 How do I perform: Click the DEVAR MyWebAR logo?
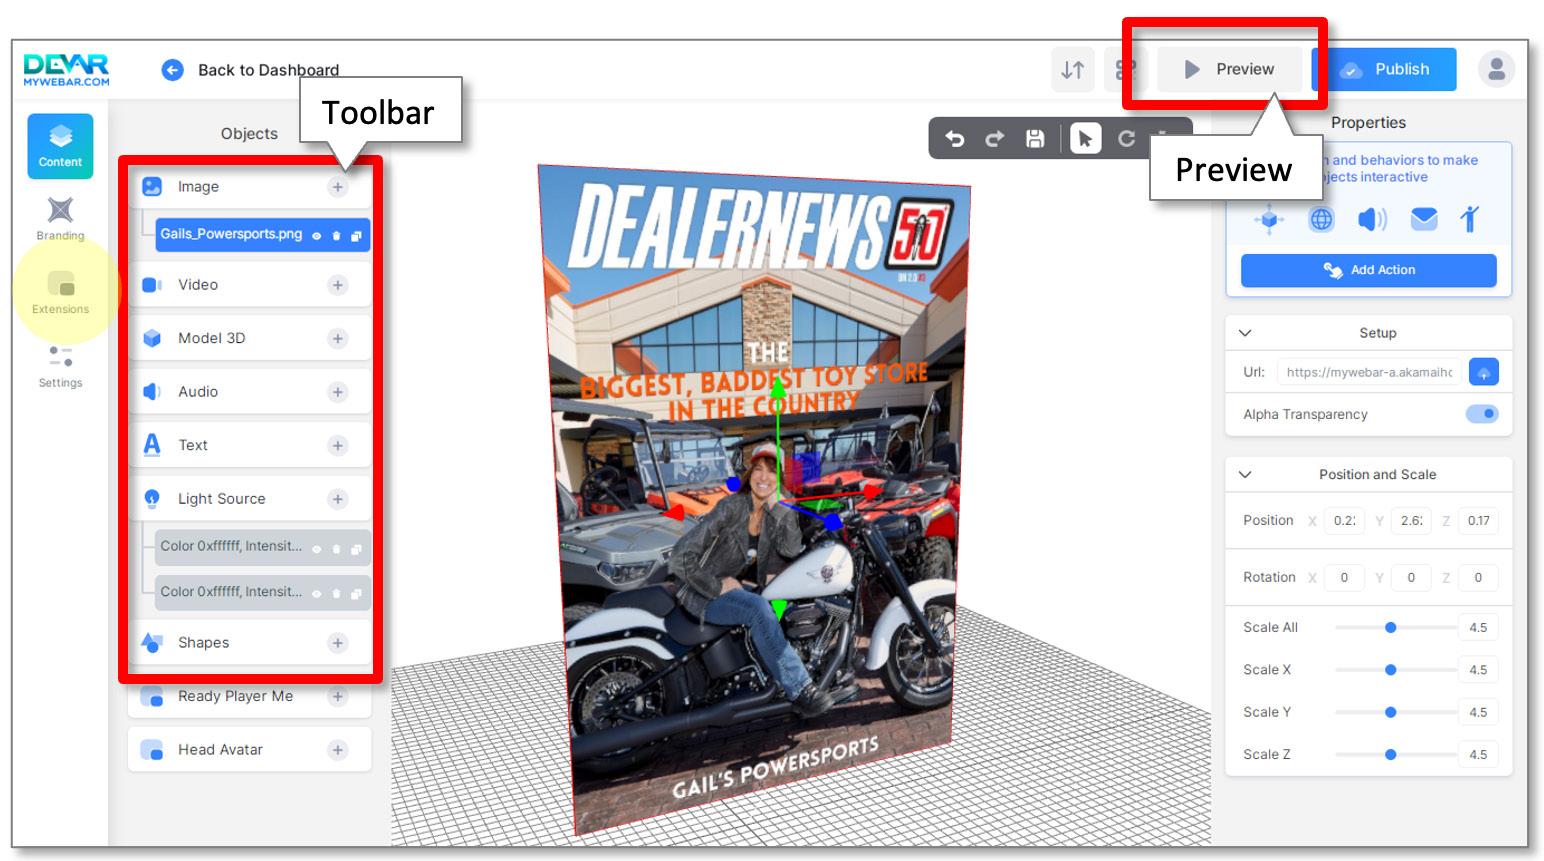[66, 70]
